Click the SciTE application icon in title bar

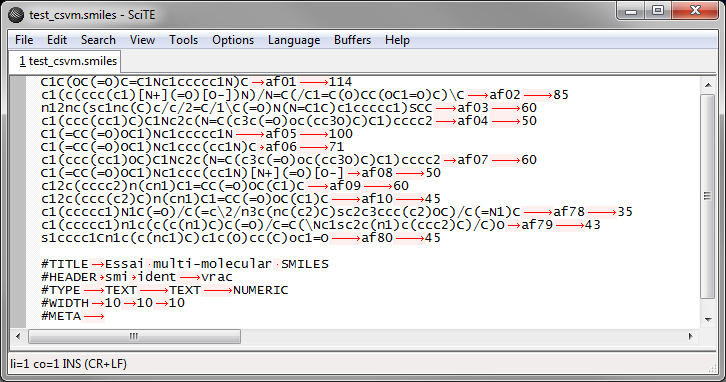pyautogui.click(x=16, y=15)
